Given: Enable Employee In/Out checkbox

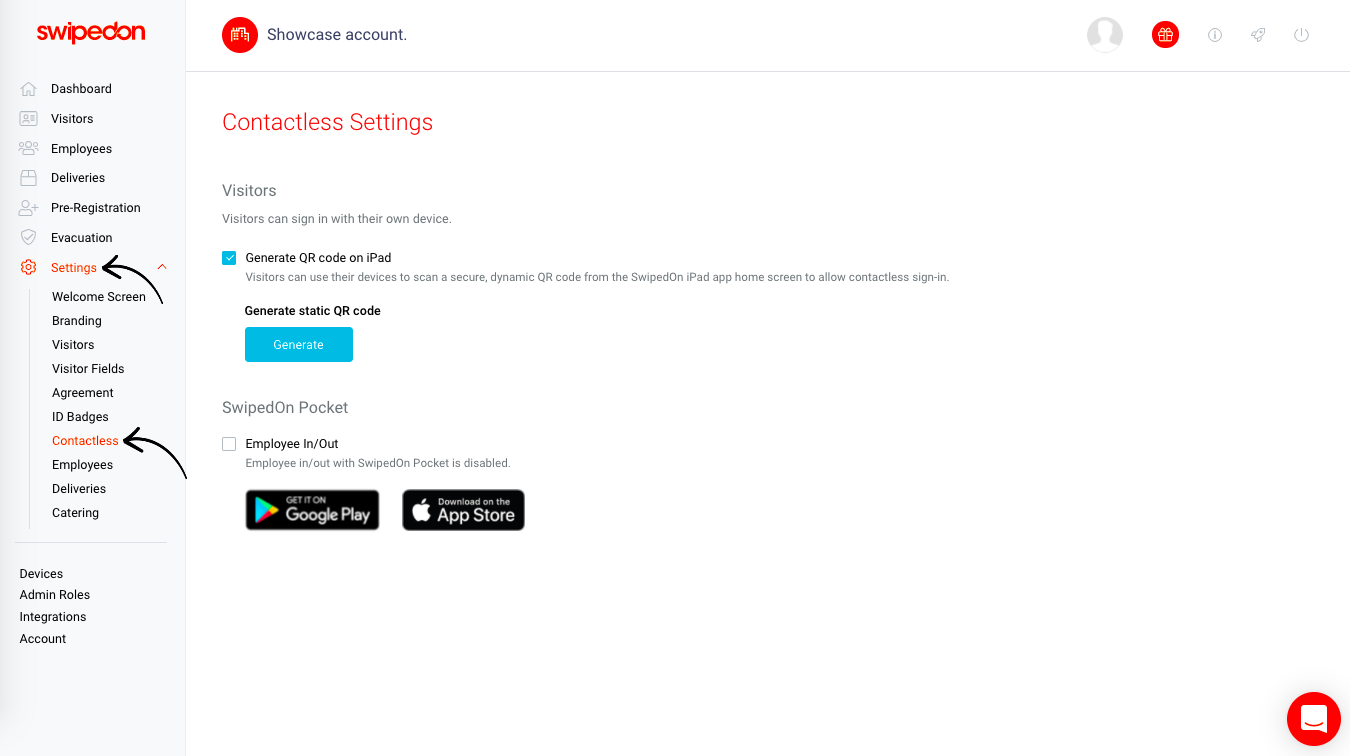Looking at the screenshot, I should (x=229, y=444).
